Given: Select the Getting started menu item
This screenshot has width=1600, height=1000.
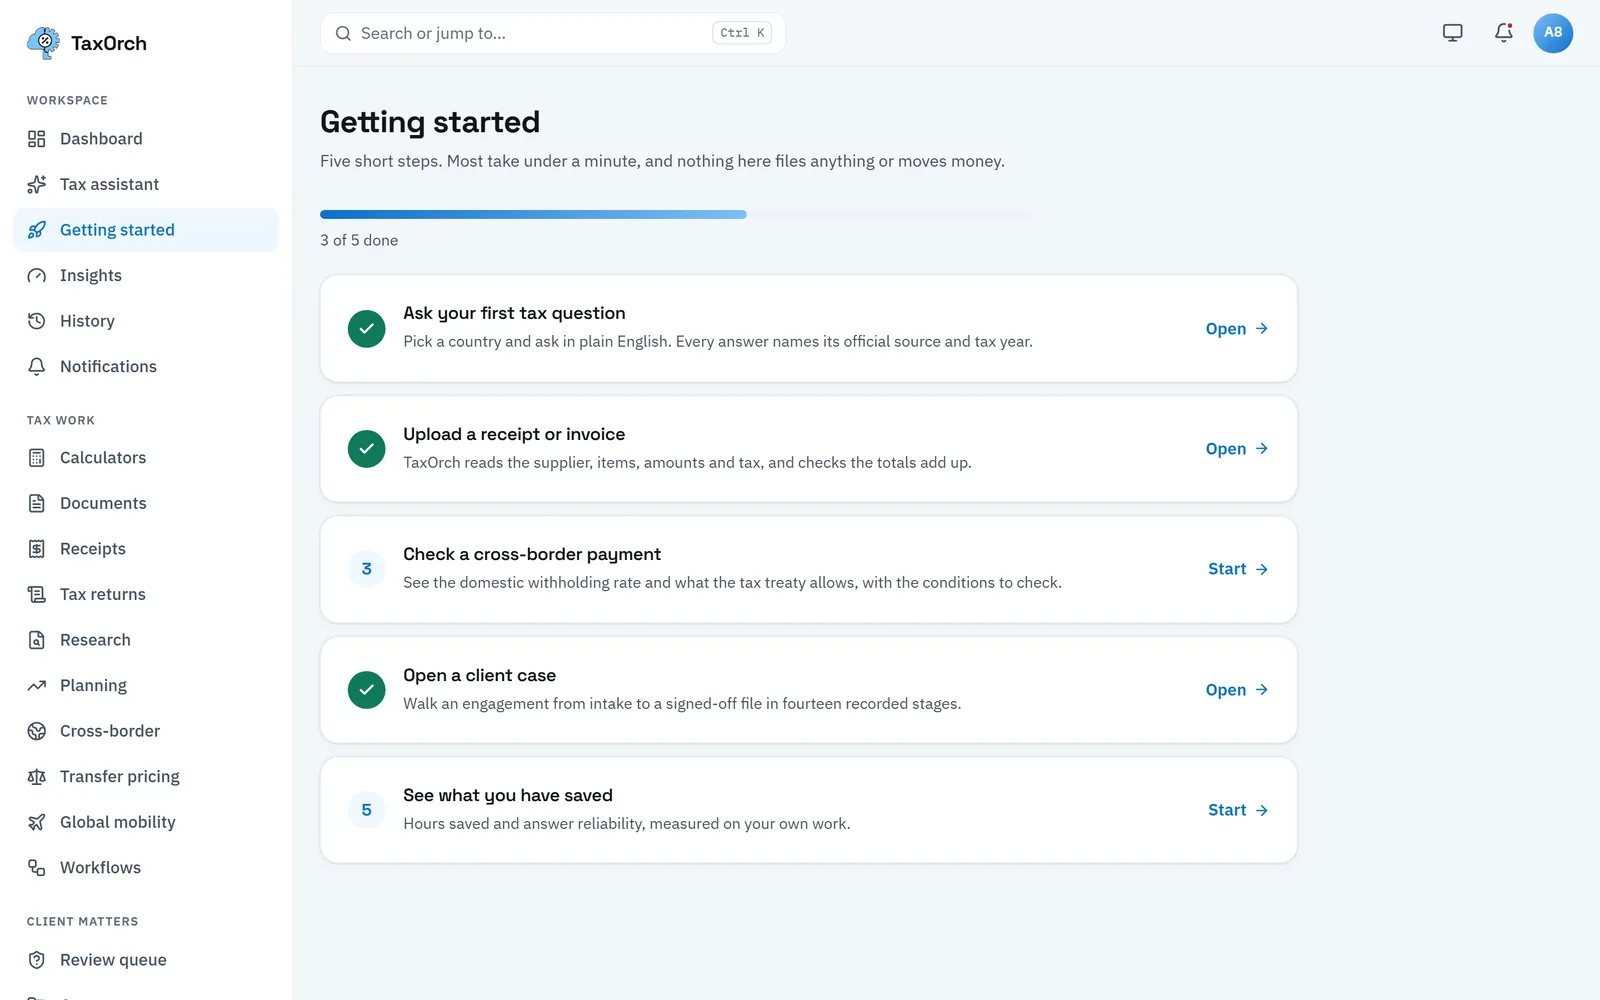Looking at the screenshot, I should 146,230.
